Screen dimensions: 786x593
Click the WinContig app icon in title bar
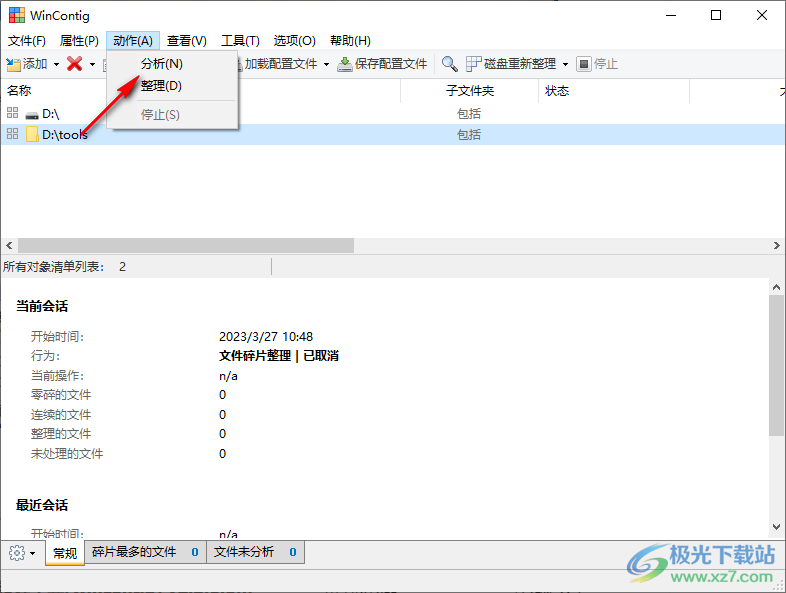coord(17,16)
